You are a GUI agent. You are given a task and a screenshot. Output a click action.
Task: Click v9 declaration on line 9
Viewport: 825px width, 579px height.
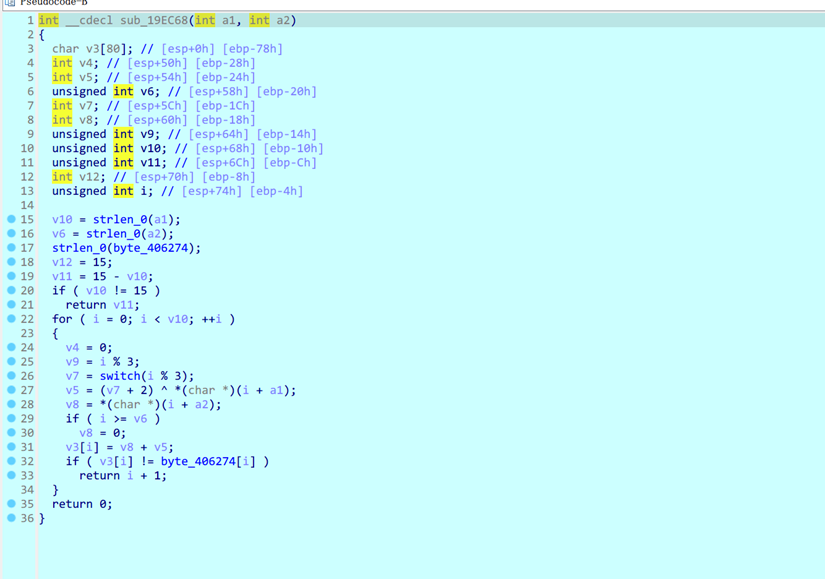coord(147,134)
